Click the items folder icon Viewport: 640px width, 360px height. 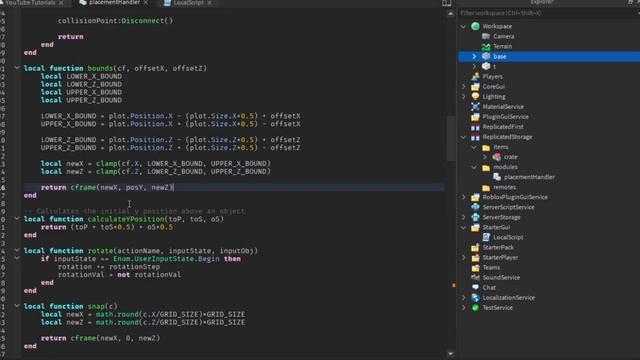click(486, 147)
